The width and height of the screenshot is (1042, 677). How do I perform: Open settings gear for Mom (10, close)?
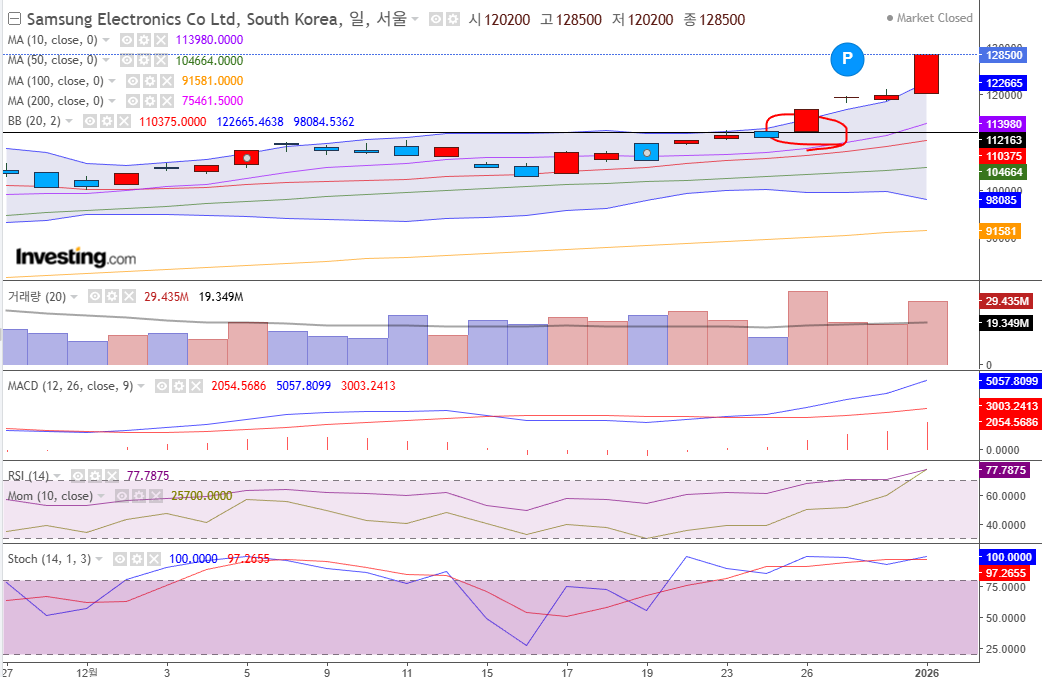click(139, 496)
